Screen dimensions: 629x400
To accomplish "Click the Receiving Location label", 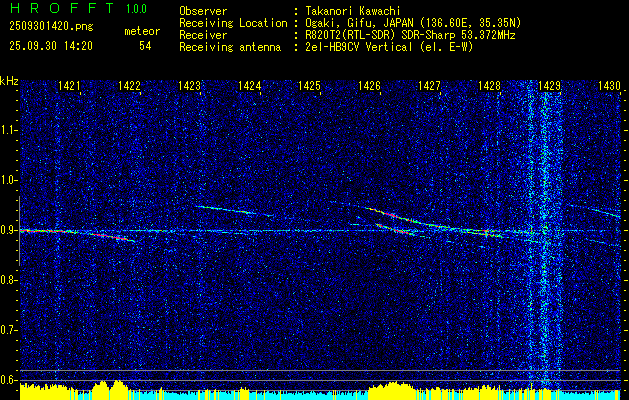I will (x=233, y=23).
